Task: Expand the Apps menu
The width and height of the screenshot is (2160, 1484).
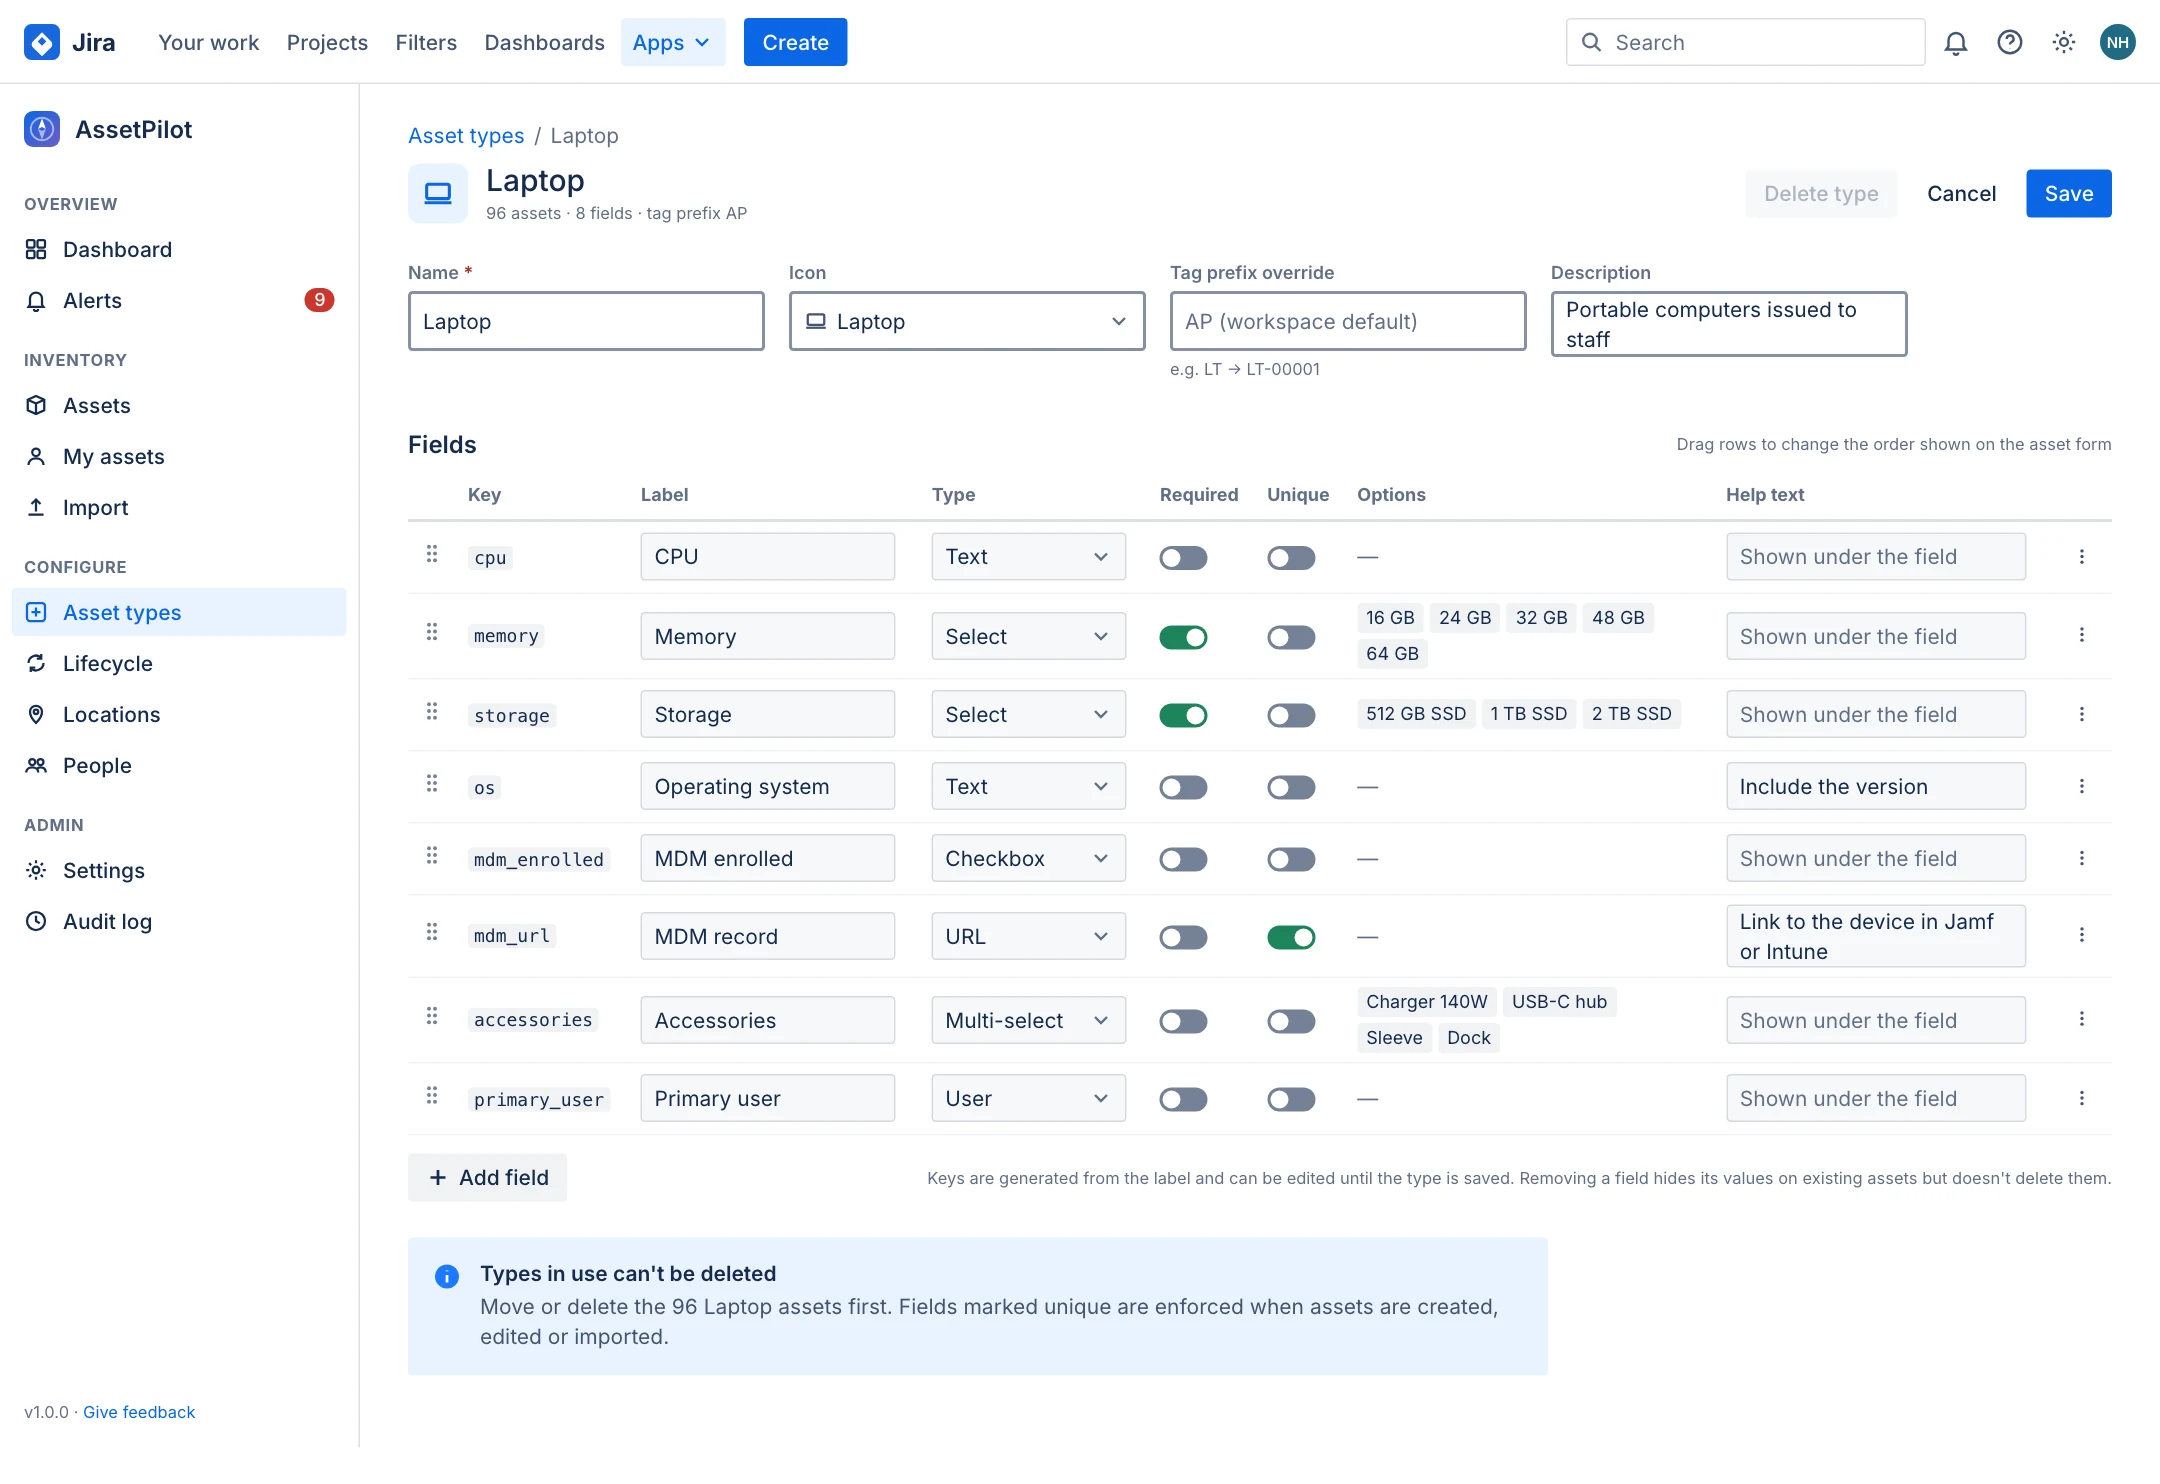Action: tap(672, 43)
